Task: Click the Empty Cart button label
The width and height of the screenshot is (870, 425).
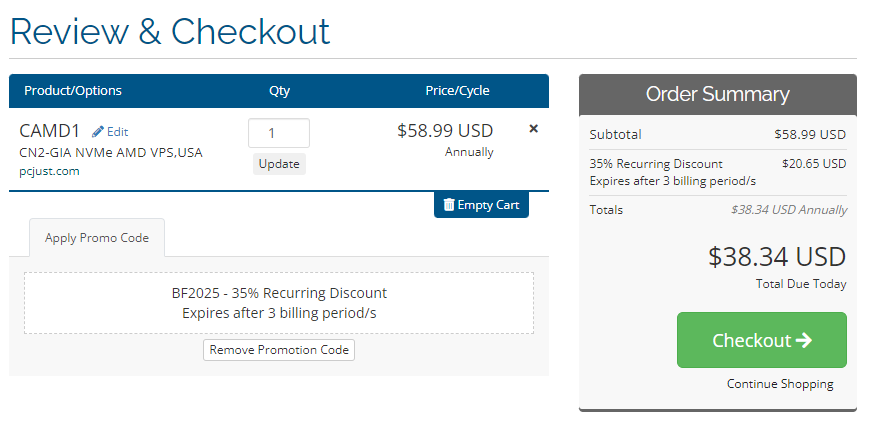Action: click(x=488, y=205)
